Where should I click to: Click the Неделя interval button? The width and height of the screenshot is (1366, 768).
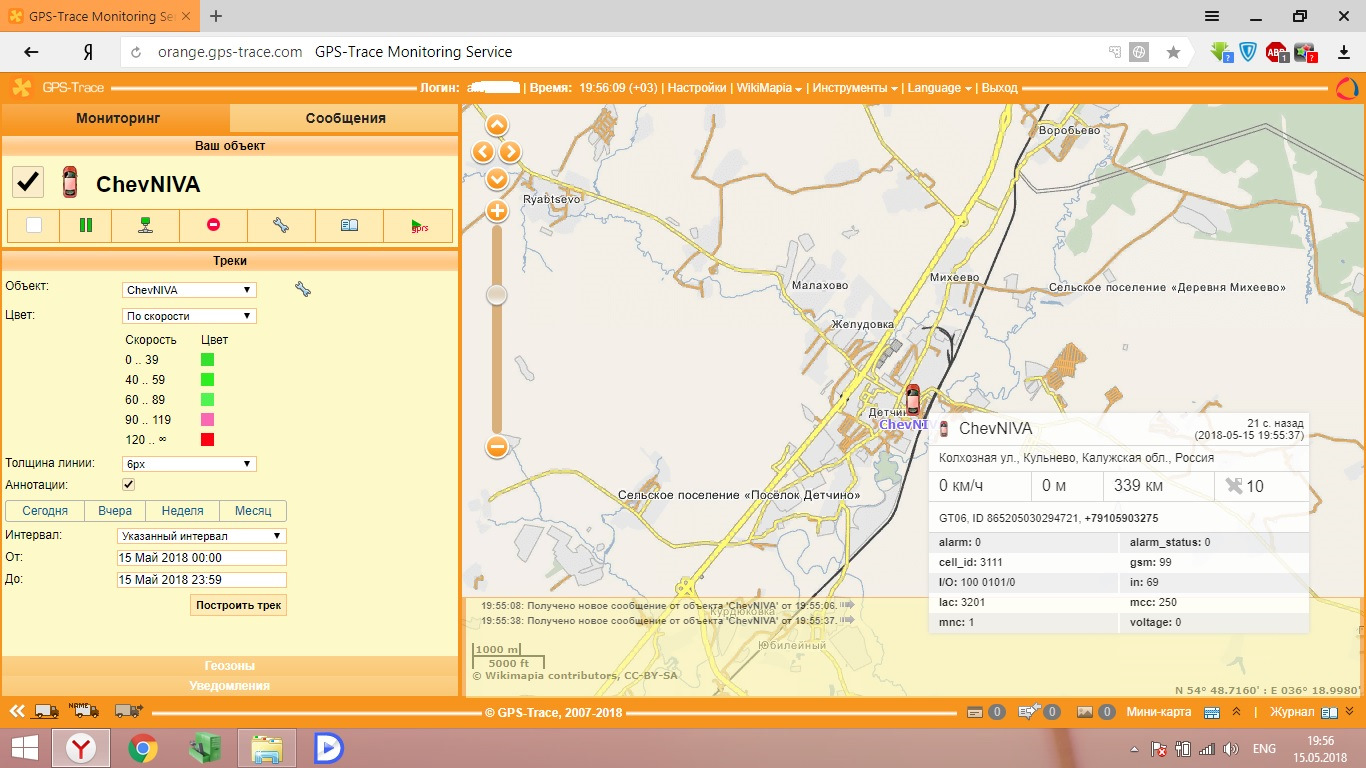pos(182,510)
